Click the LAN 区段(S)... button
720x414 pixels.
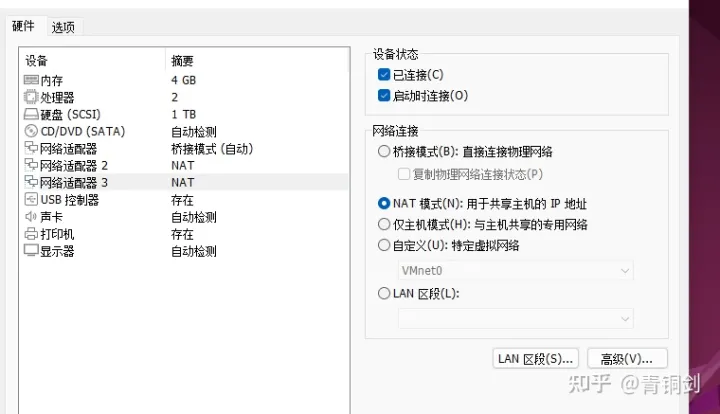536,358
